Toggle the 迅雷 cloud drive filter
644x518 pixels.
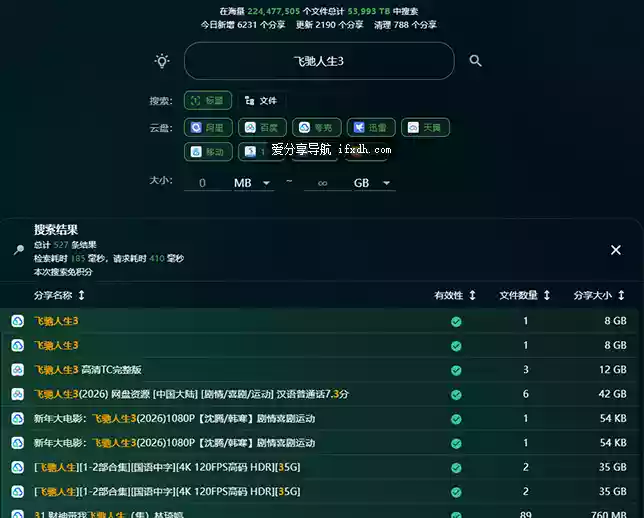[x=371, y=127]
